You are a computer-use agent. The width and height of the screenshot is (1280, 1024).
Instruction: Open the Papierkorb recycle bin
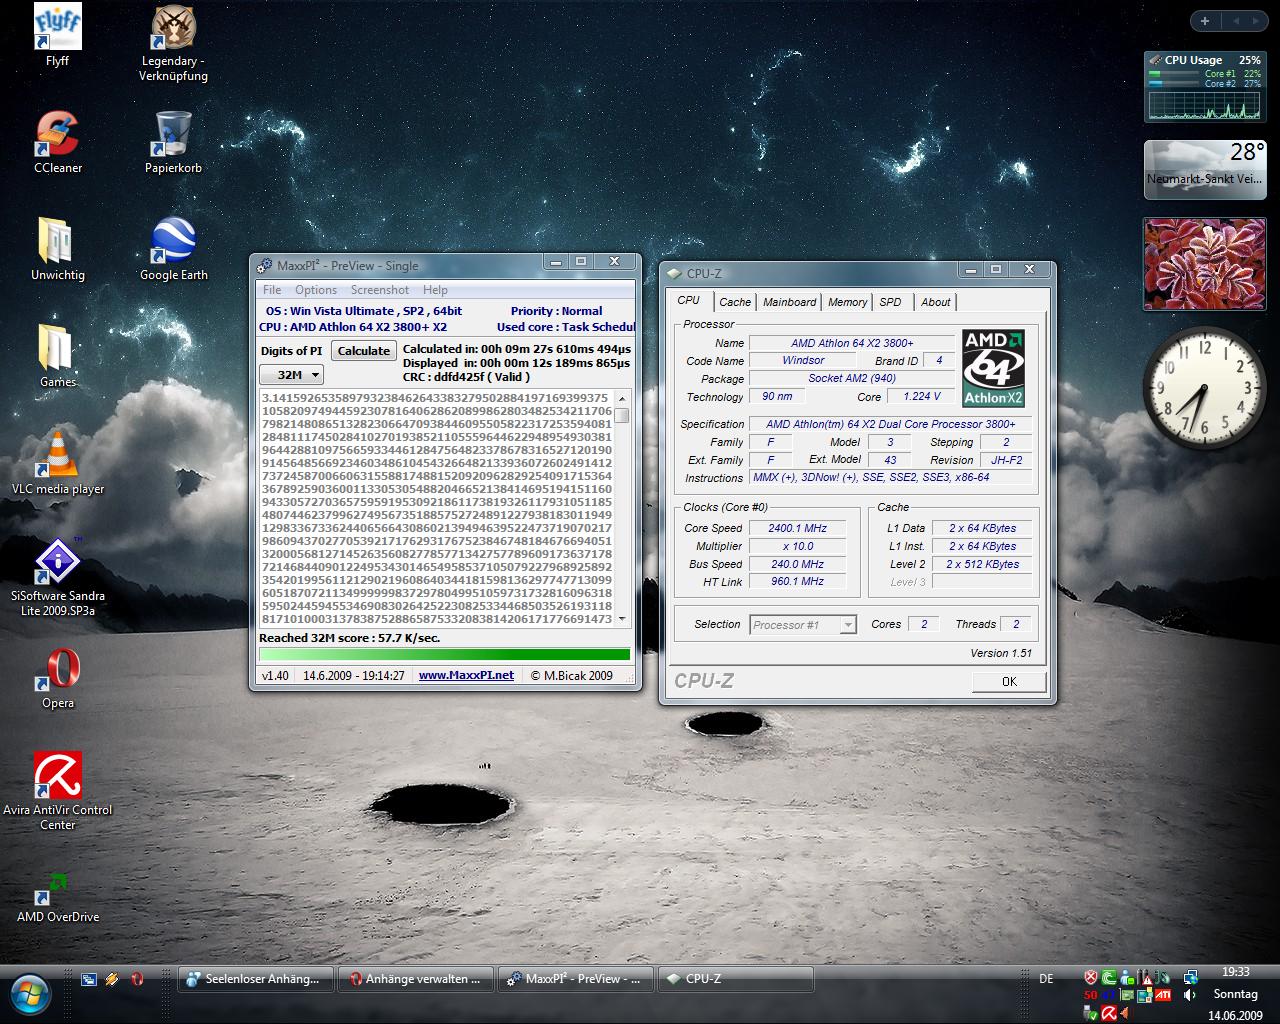[x=173, y=142]
